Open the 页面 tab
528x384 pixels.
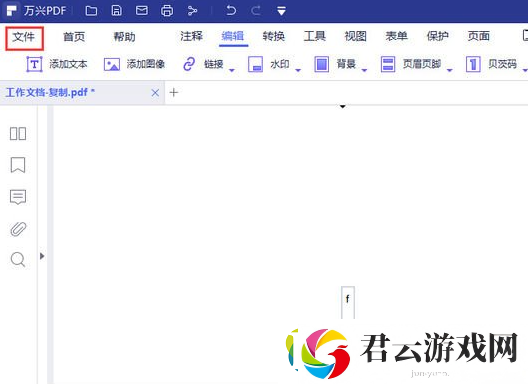point(478,36)
